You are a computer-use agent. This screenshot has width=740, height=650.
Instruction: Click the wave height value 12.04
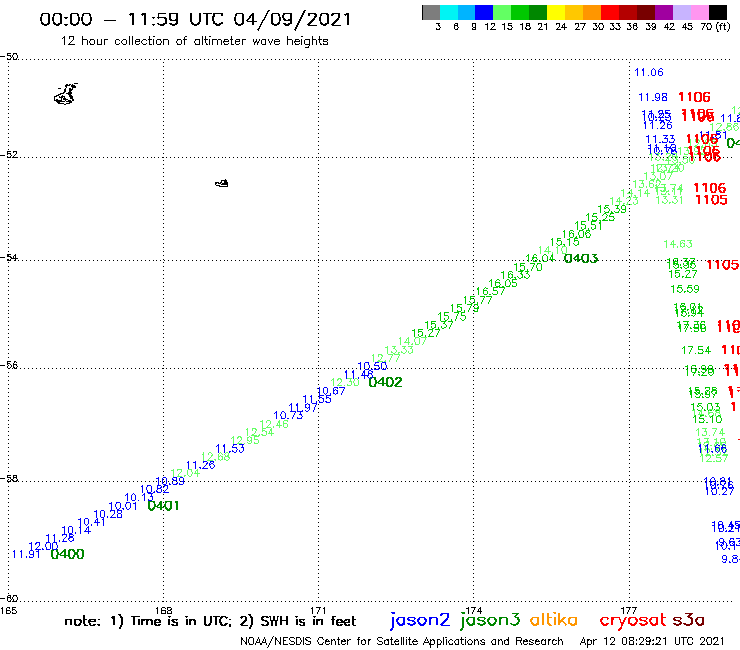click(x=185, y=473)
